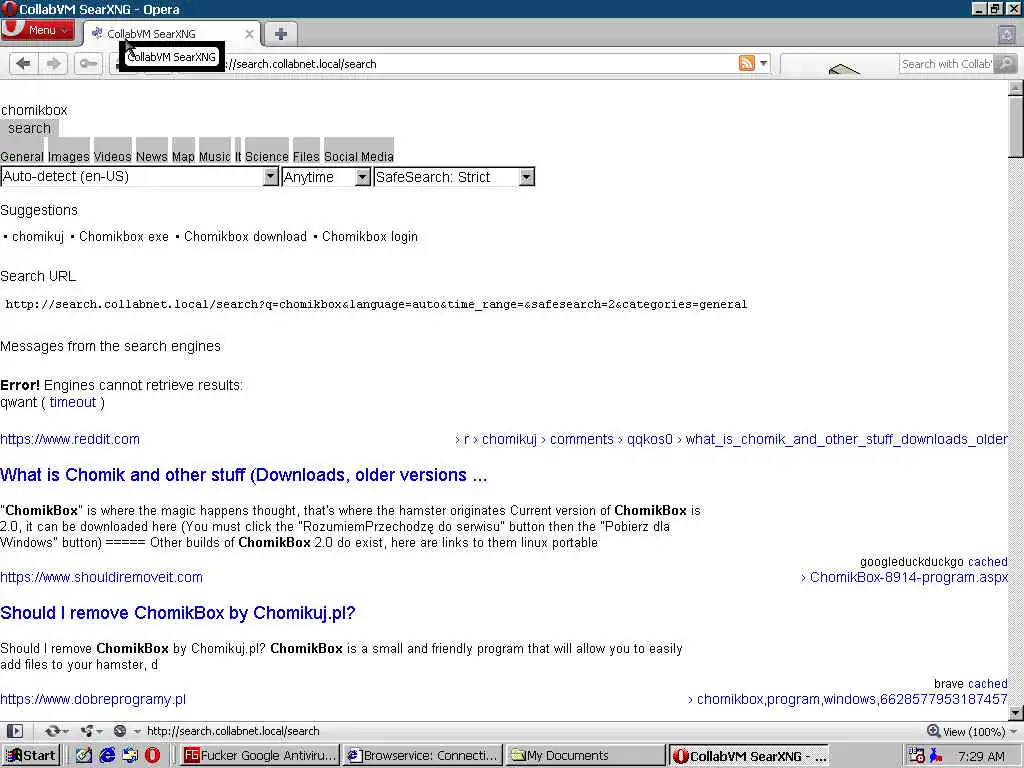The width and height of the screenshot is (1024, 768).
Task: Click the Opera Unite status icon
Action: click(x=88, y=731)
